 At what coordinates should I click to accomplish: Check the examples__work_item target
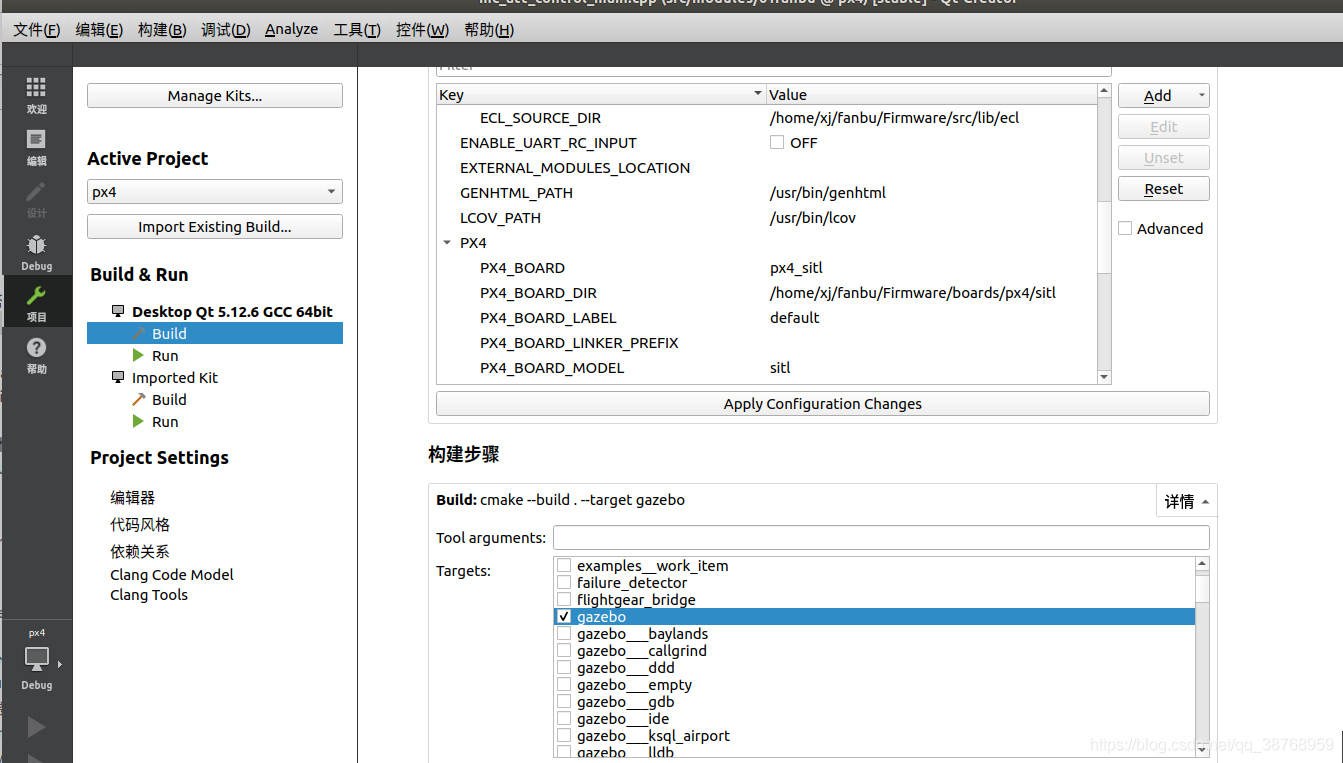pos(564,565)
